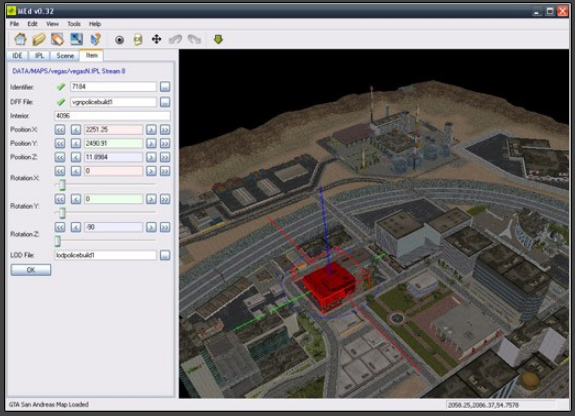Decrease Position Z with the double-left arrow
Image resolution: width=575 pixels, height=416 pixels.
pyautogui.click(x=60, y=157)
